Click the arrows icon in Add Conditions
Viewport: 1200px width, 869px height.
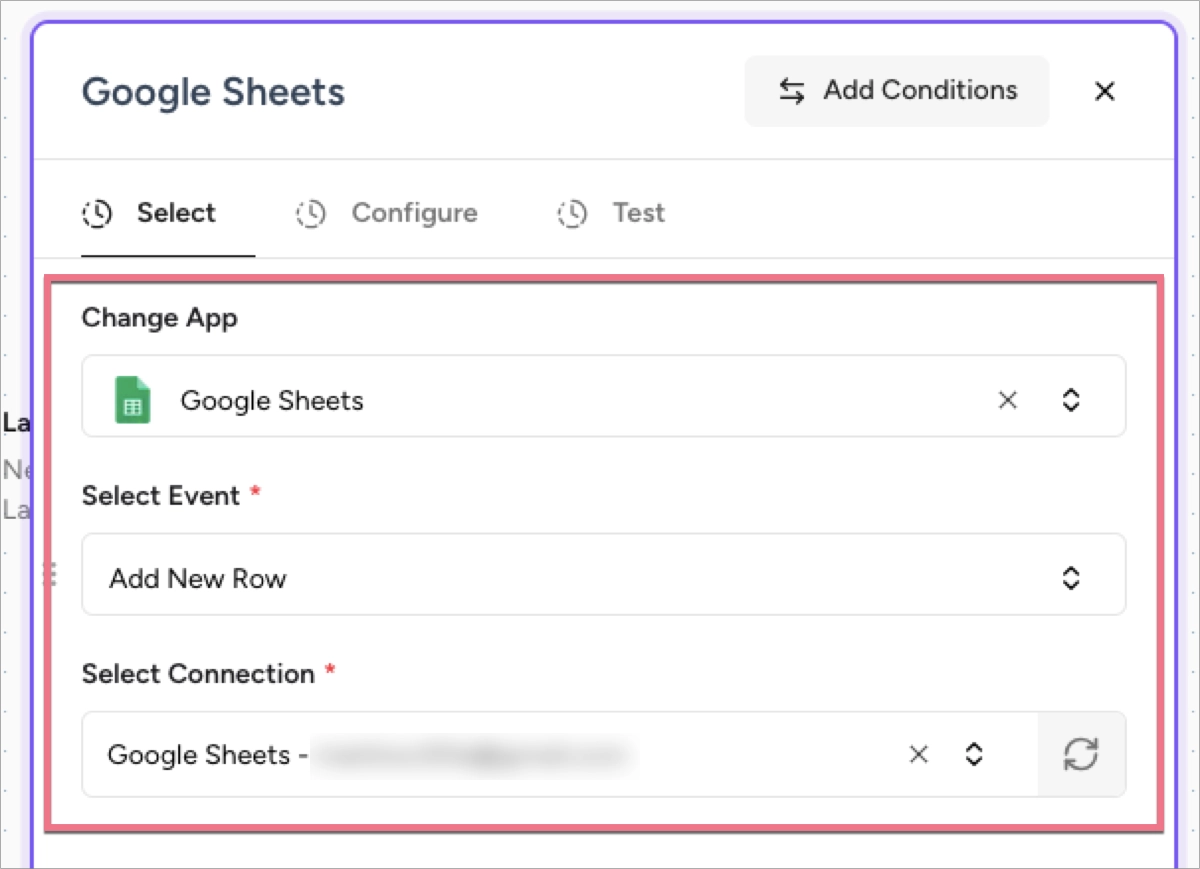click(x=790, y=91)
